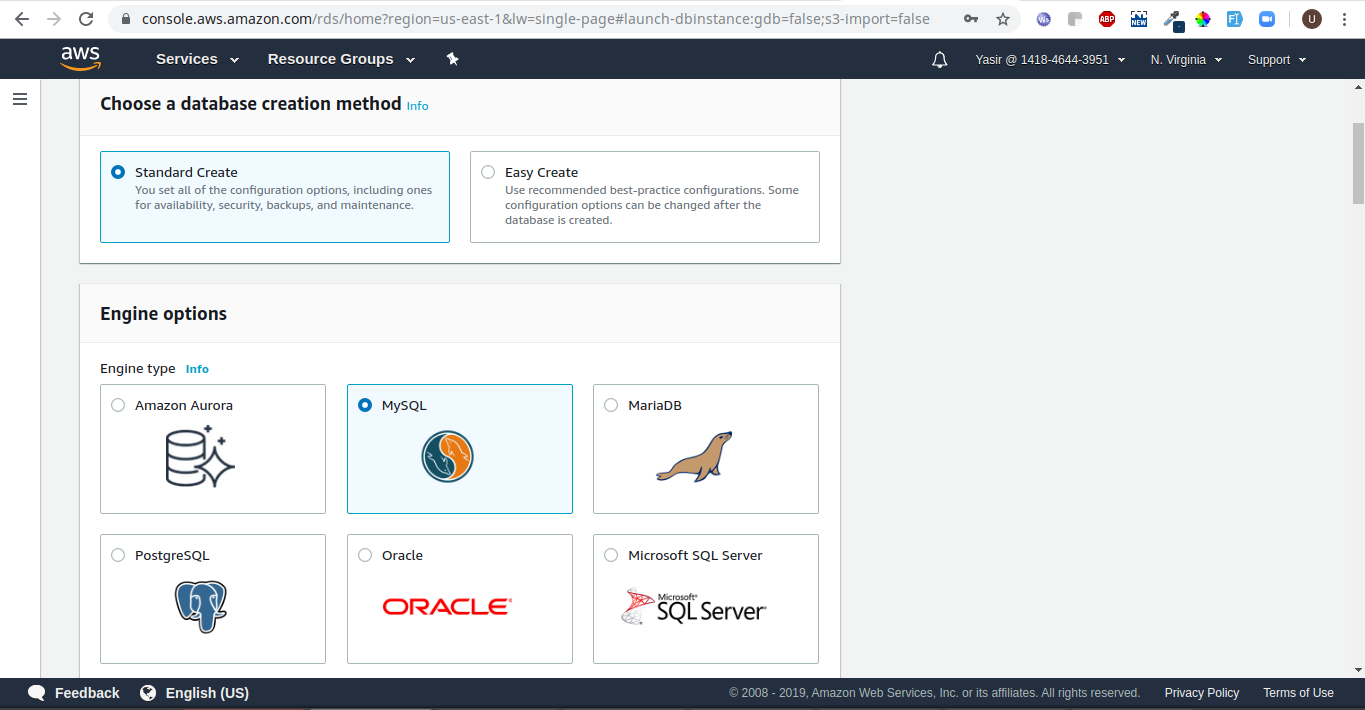1365x710 pixels.
Task: Choose Amazon Aurora engine radio
Action: [x=118, y=405]
